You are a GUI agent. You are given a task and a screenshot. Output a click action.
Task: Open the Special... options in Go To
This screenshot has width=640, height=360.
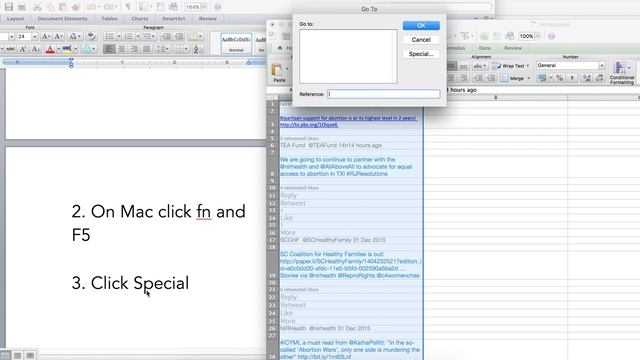(x=421, y=54)
